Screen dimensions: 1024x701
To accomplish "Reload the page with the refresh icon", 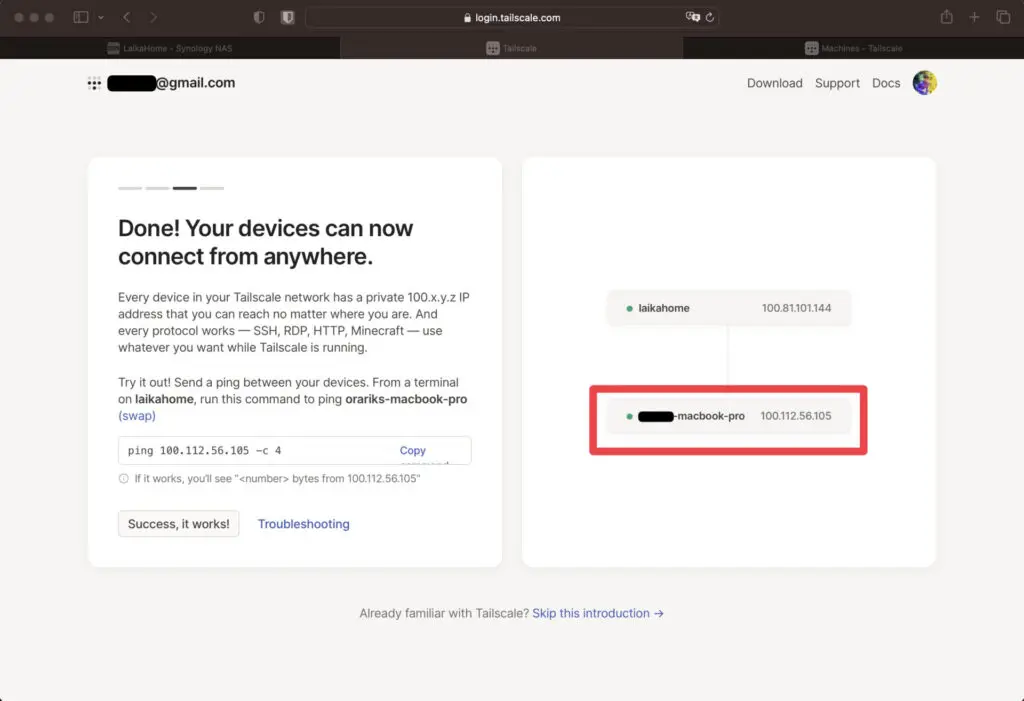I will pos(710,18).
